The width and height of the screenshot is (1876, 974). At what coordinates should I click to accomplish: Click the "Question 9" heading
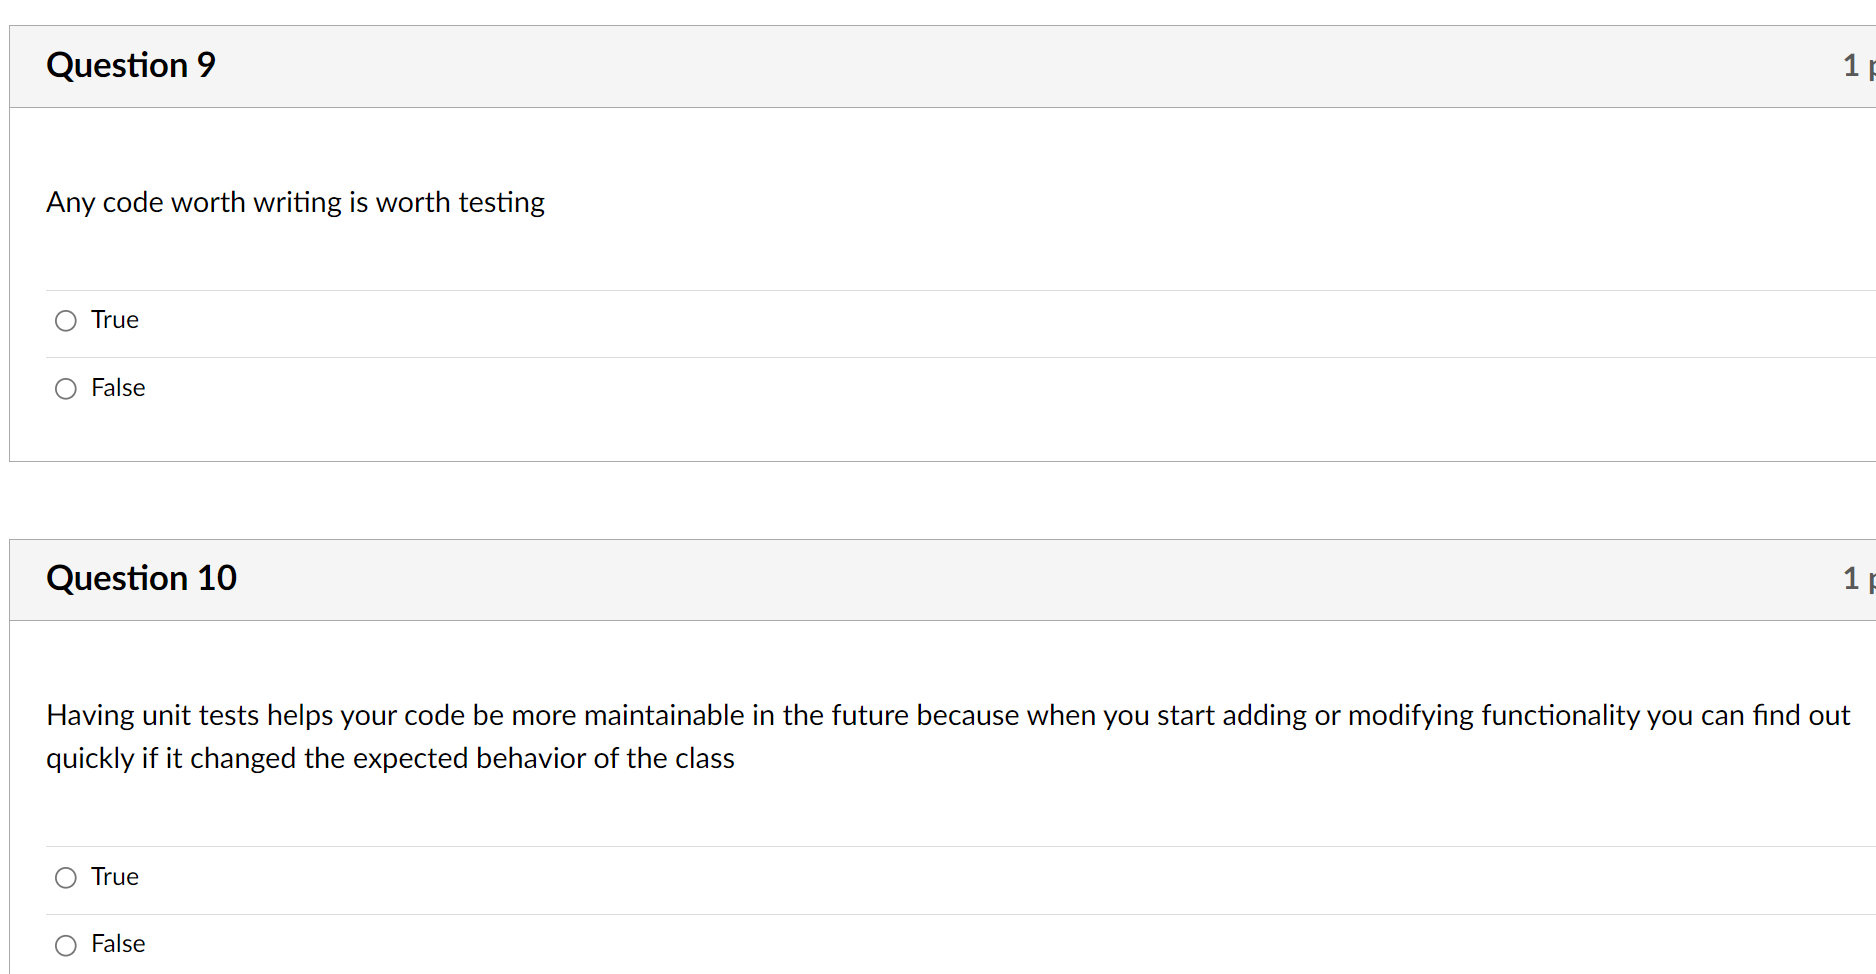point(131,66)
